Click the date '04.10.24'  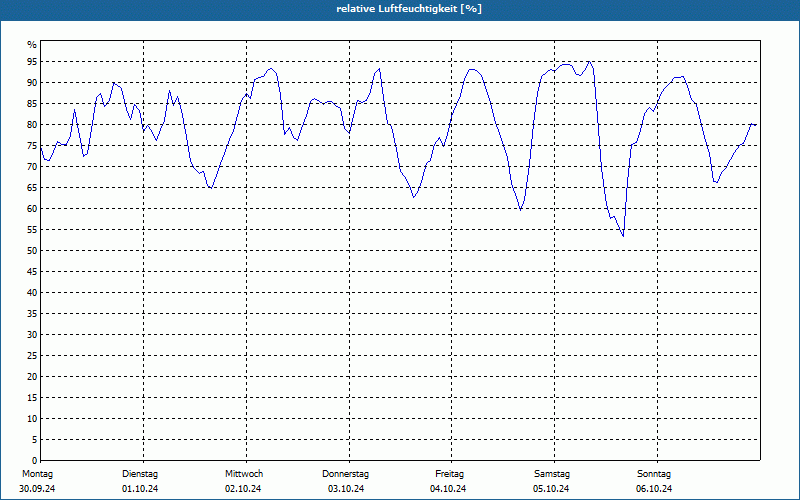click(448, 489)
